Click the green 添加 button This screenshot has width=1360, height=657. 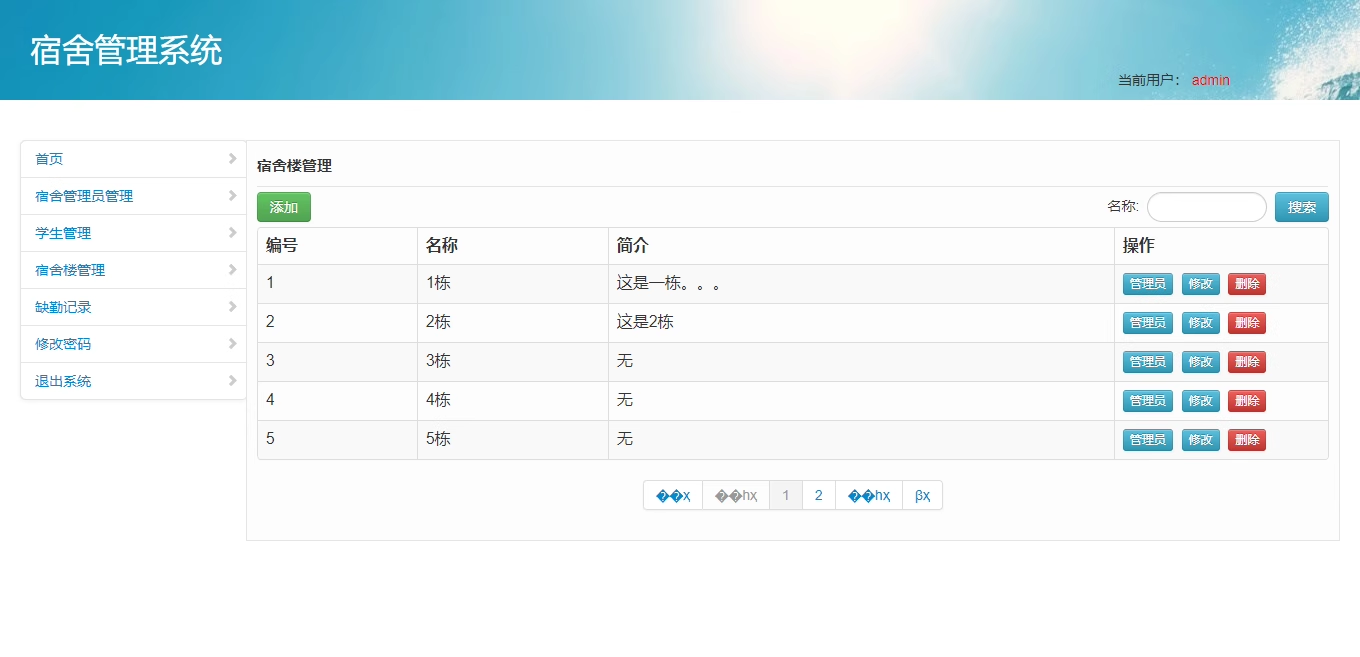(284, 207)
